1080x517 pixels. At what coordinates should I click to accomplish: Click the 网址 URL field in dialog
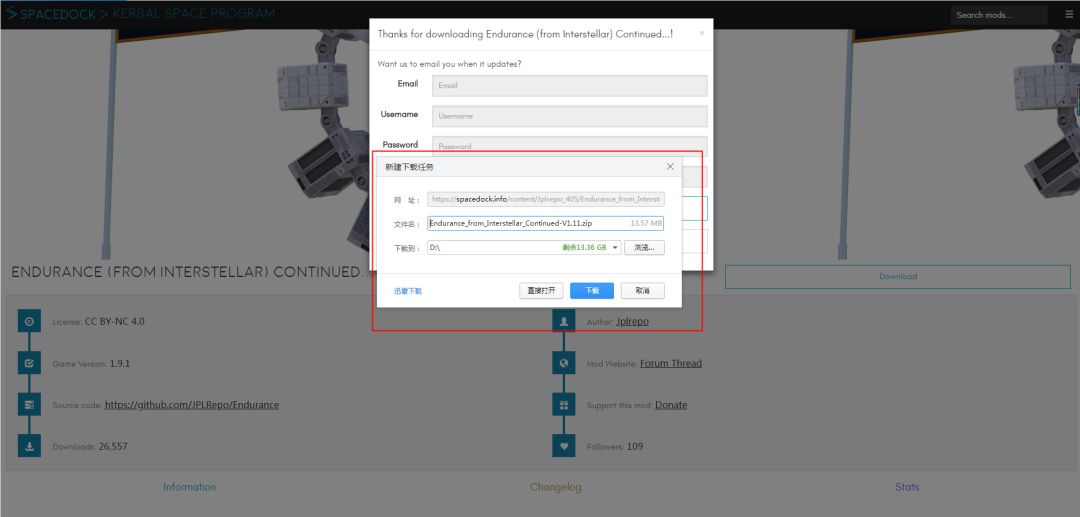[546, 199]
